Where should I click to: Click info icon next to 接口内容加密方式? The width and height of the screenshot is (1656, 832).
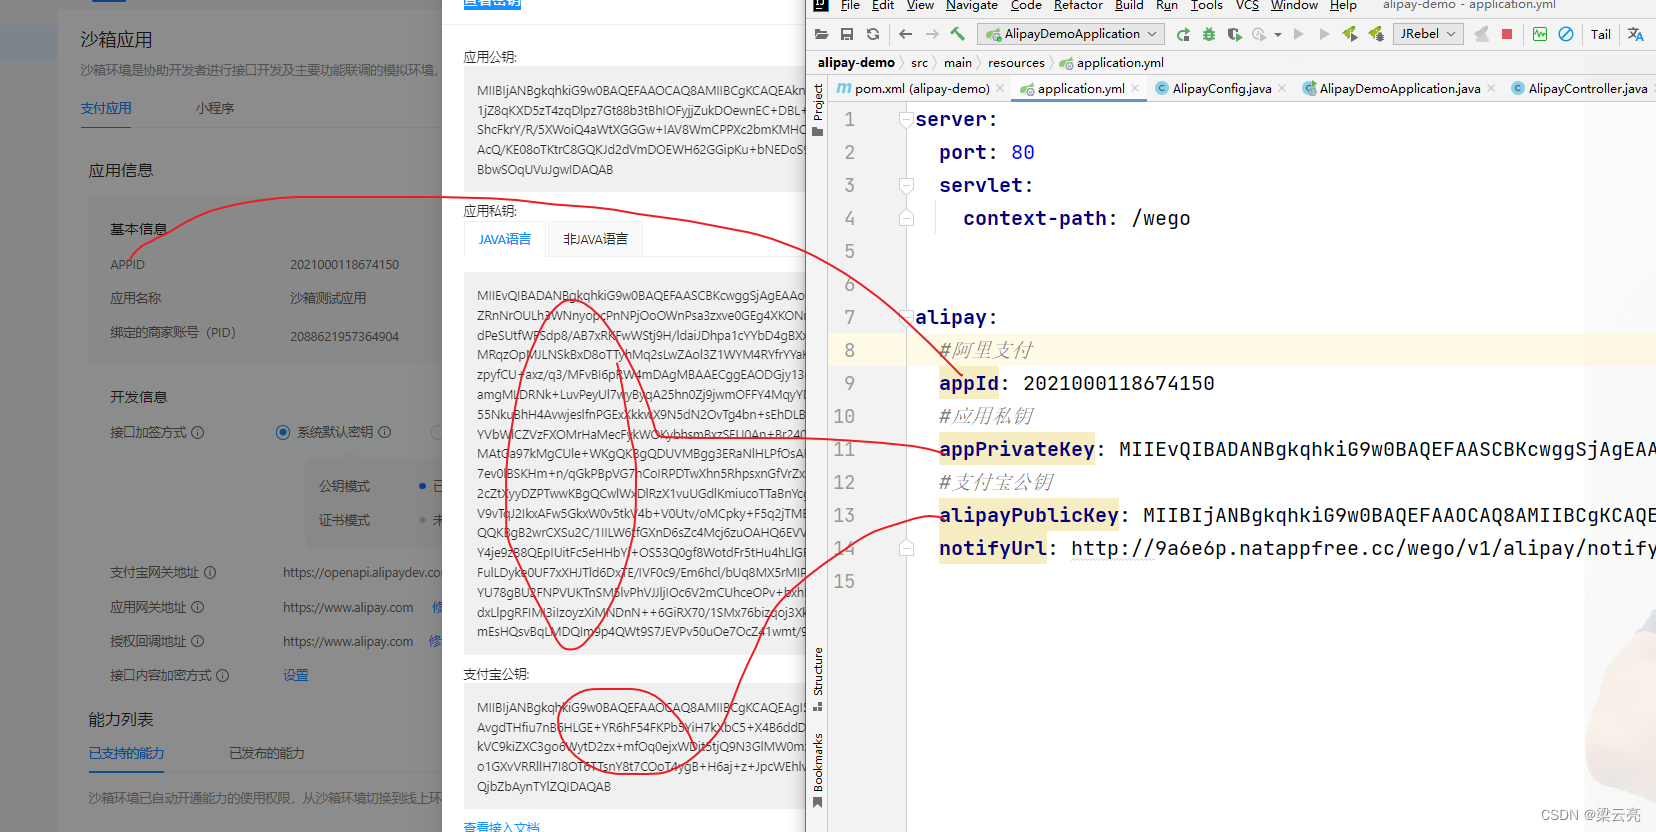[x=223, y=675]
